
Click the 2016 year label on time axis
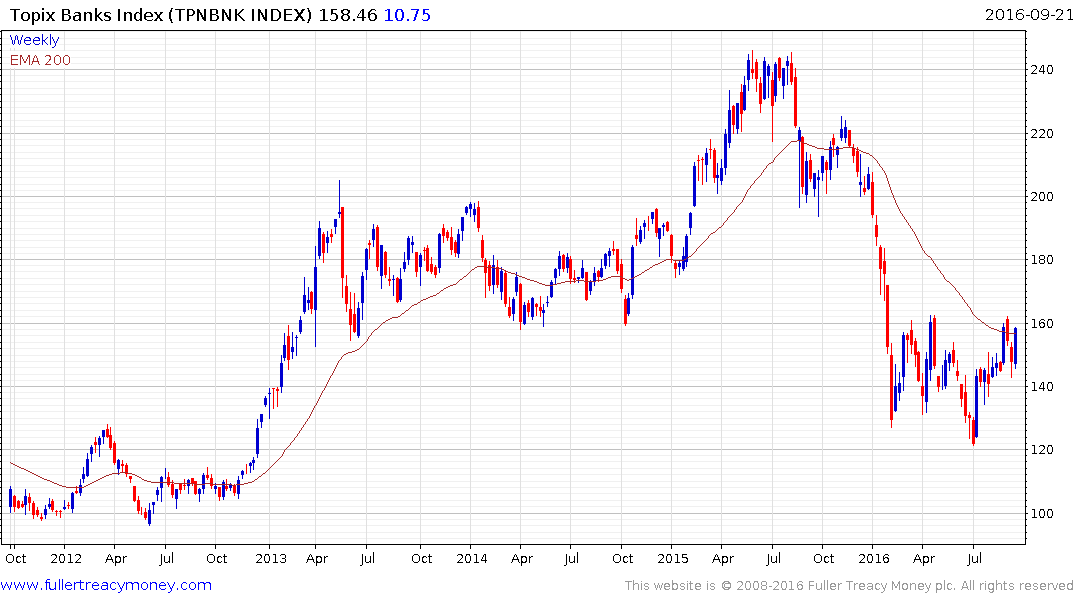pyautogui.click(x=873, y=558)
